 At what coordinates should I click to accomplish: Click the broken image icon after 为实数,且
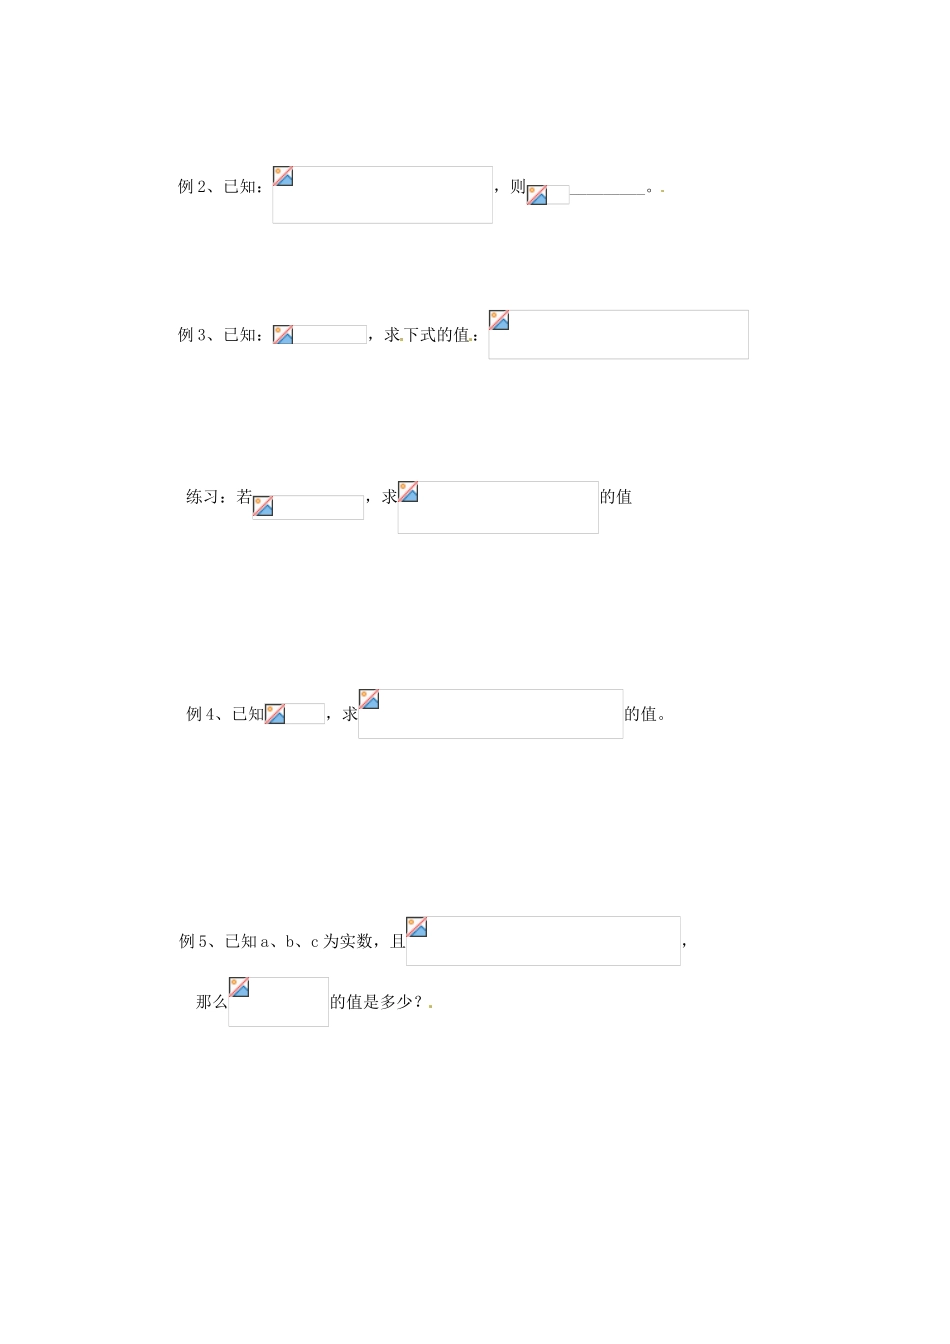click(417, 927)
